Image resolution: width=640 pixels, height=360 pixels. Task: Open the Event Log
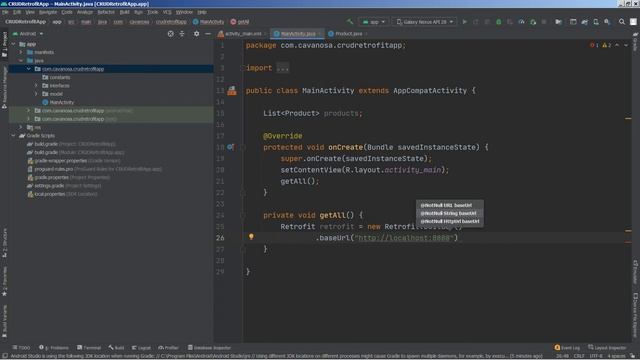point(567,348)
